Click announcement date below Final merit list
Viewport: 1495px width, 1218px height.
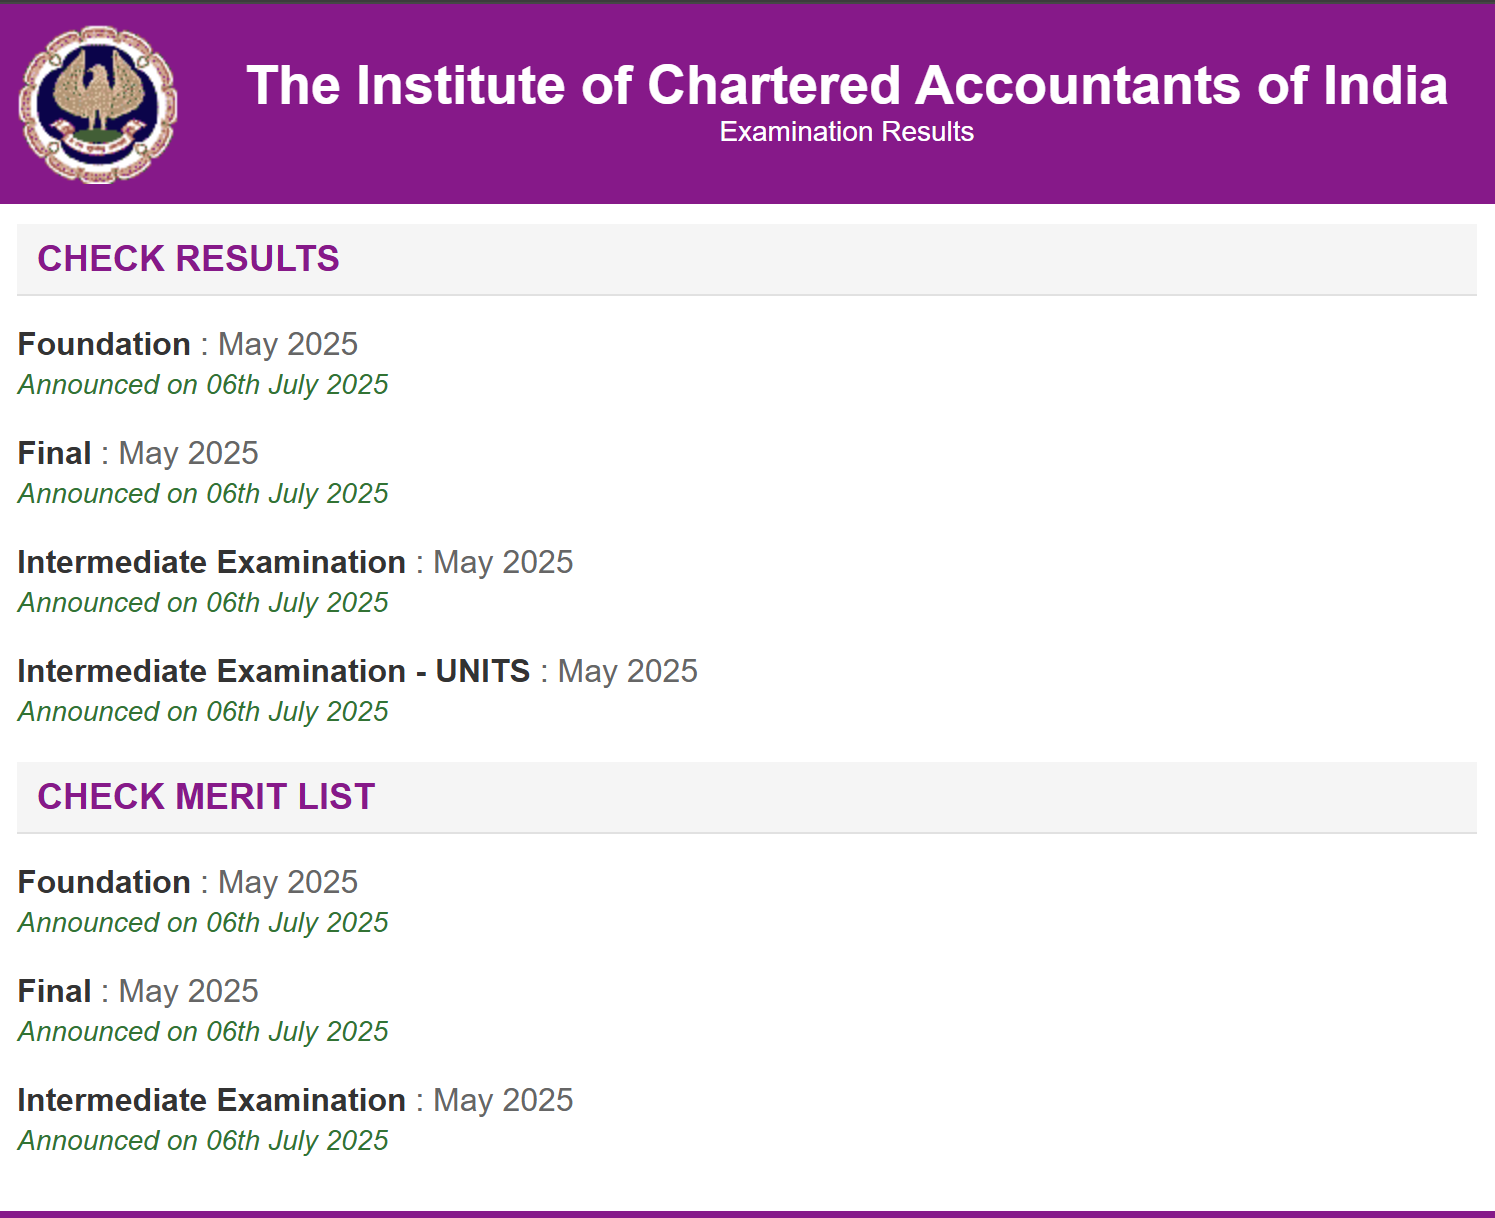pos(203,1032)
